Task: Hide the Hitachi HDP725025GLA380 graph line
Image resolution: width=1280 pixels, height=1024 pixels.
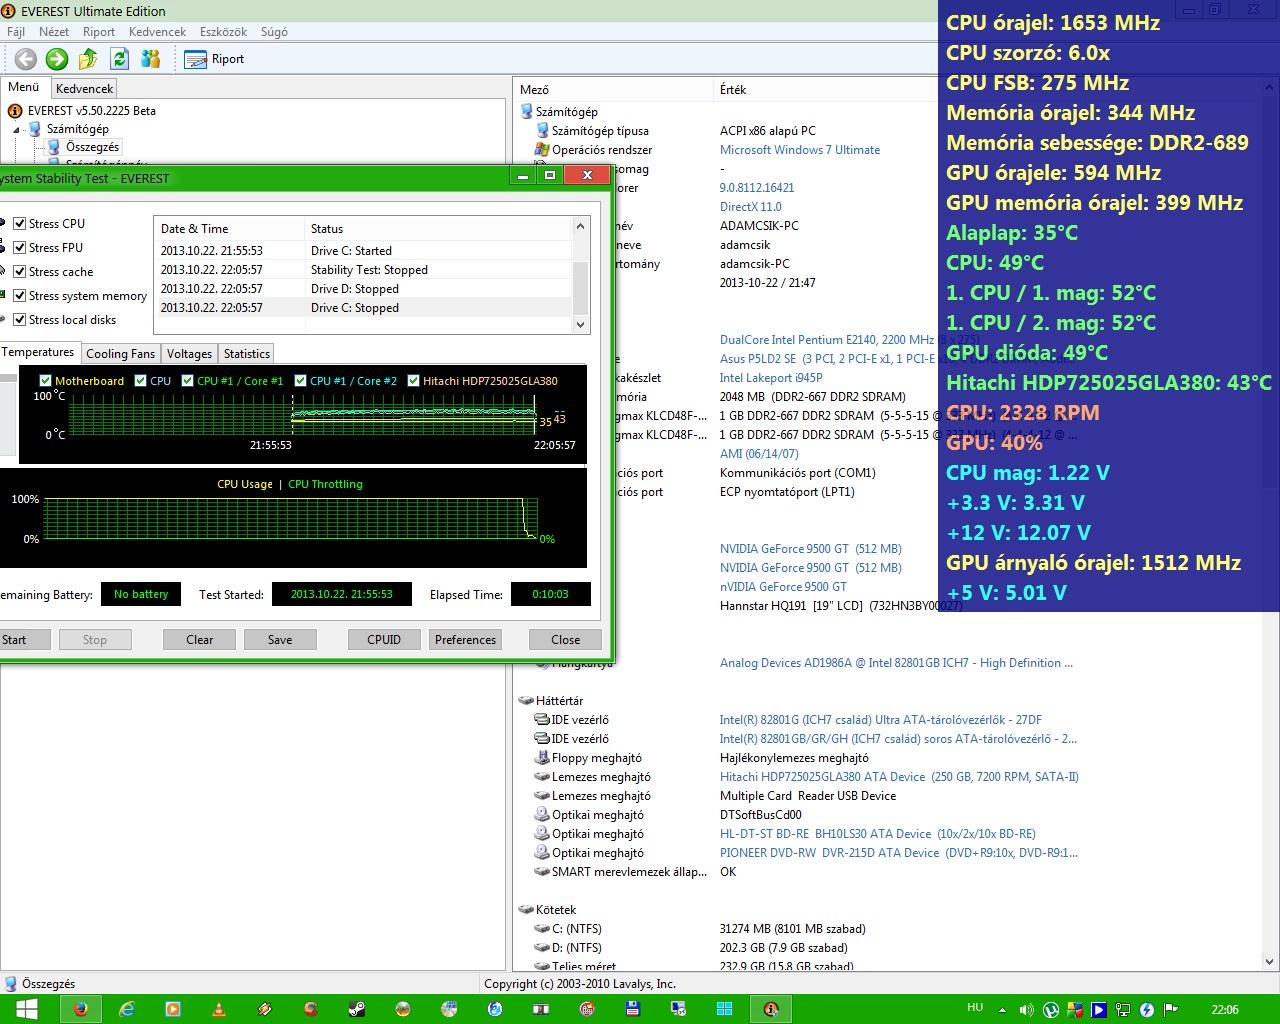Action: [x=414, y=381]
